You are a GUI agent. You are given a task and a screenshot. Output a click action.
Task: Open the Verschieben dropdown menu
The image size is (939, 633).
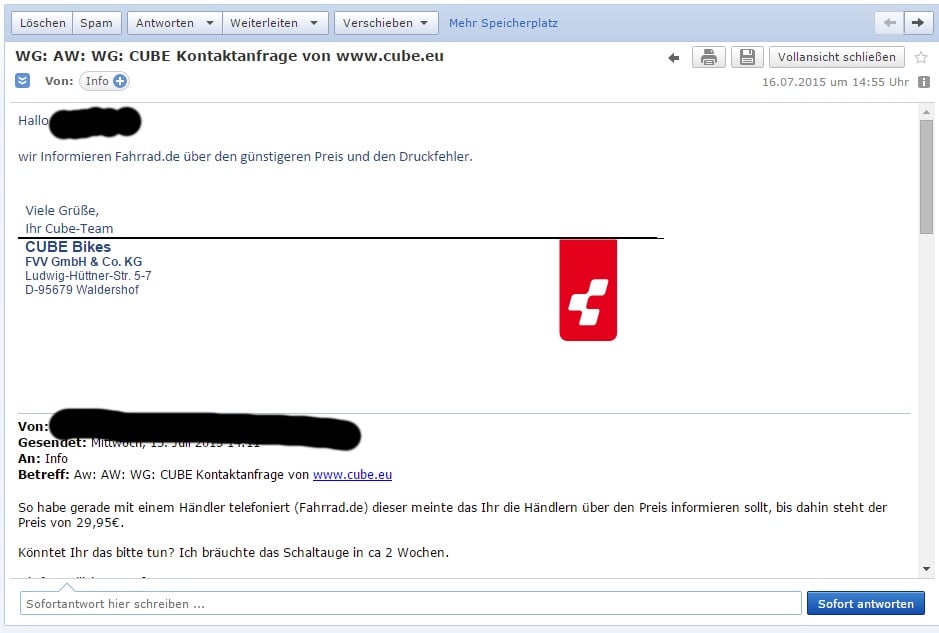pos(386,23)
